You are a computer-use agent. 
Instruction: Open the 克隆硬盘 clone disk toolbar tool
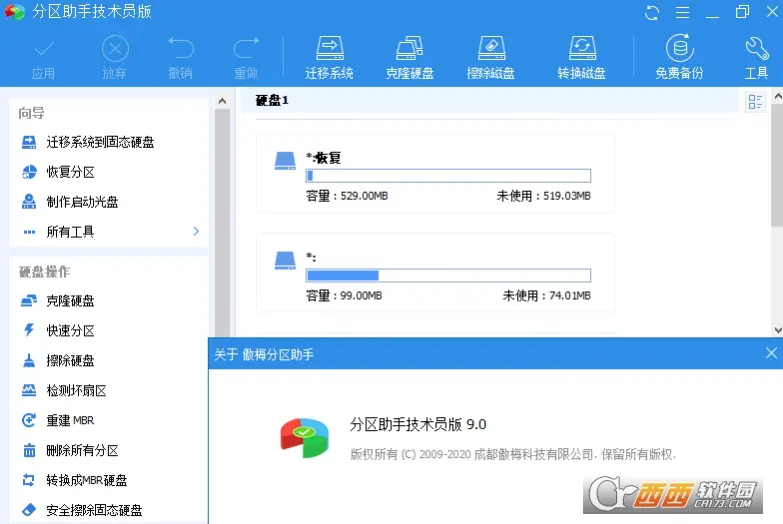(409, 58)
